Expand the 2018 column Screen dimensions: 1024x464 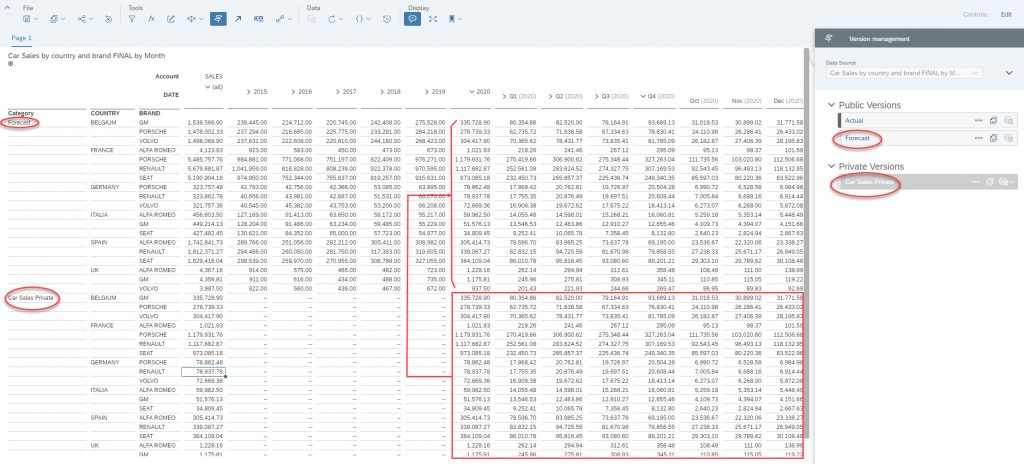[381, 92]
